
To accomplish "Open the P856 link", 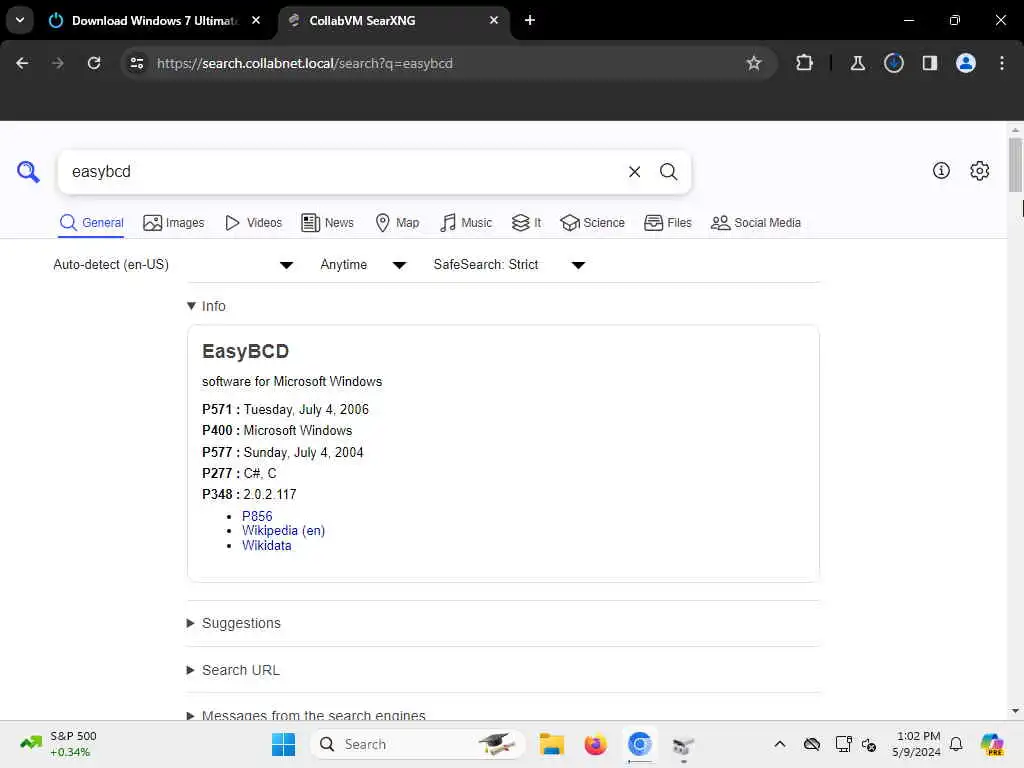I will pos(257,516).
